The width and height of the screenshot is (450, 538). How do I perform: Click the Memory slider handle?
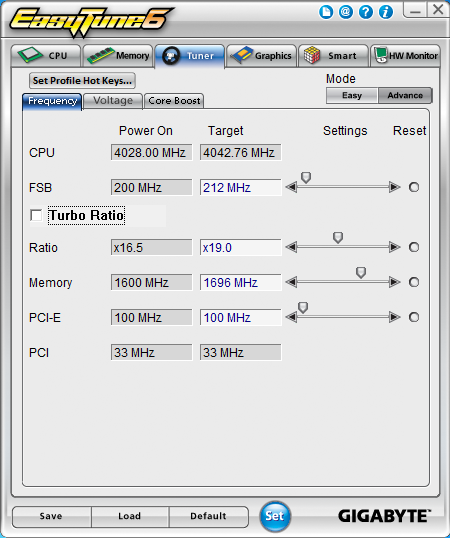tap(361, 273)
